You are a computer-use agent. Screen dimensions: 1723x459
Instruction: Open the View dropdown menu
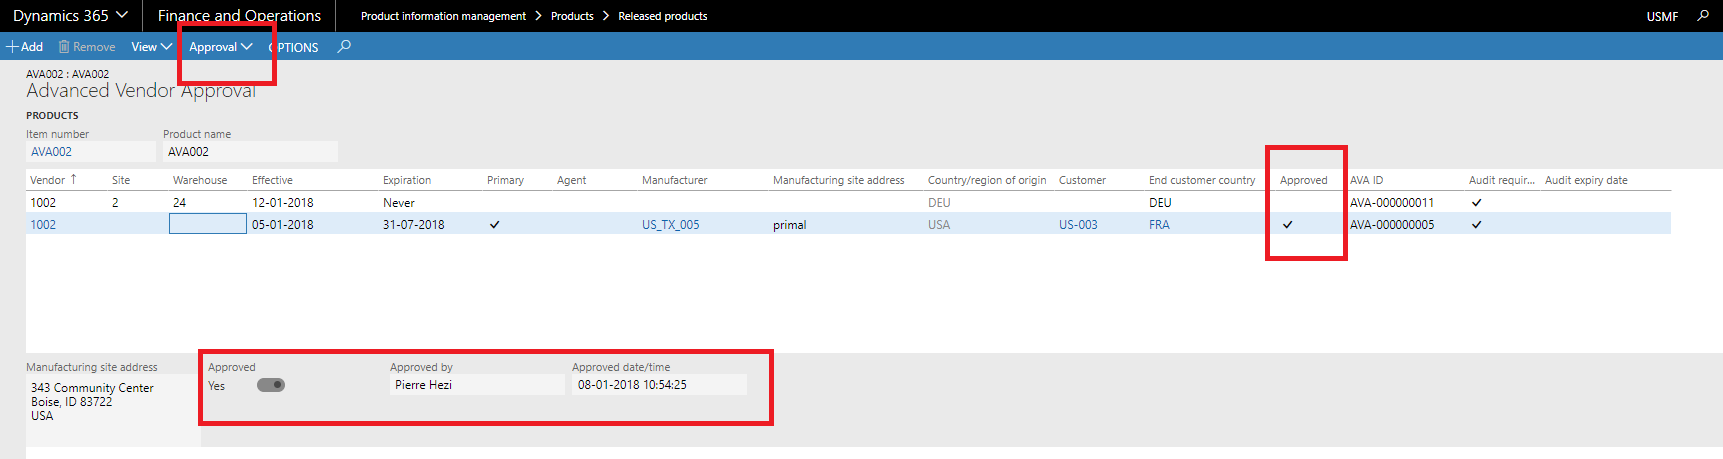pos(151,47)
